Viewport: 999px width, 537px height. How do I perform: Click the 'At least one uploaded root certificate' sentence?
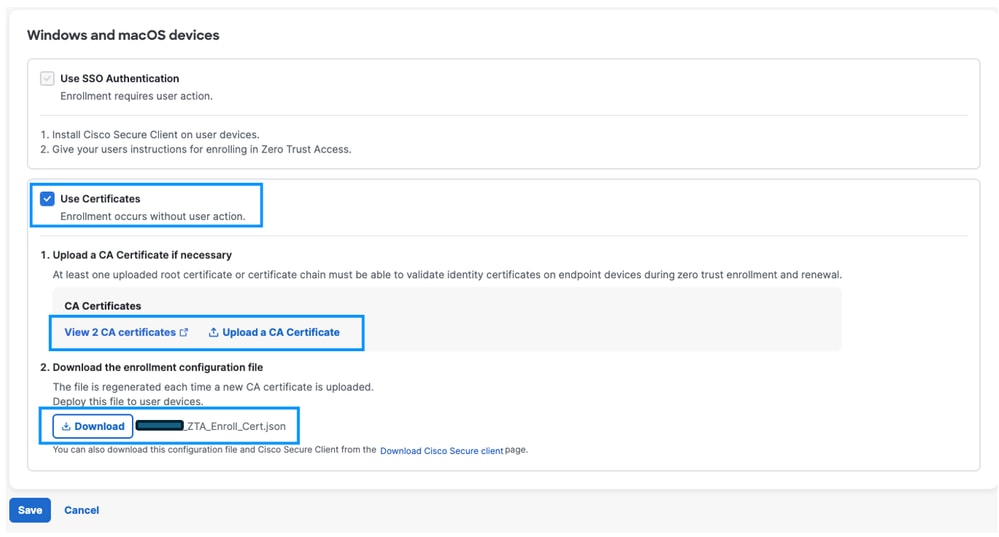tap(447, 275)
